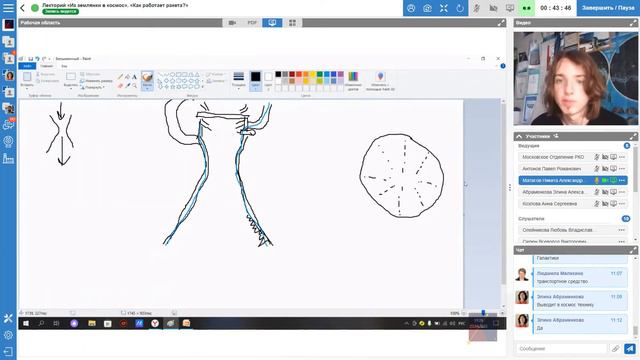The height and width of the screenshot is (360, 640).
Task: Toggle your camera in the top bar
Action: pos(493,8)
